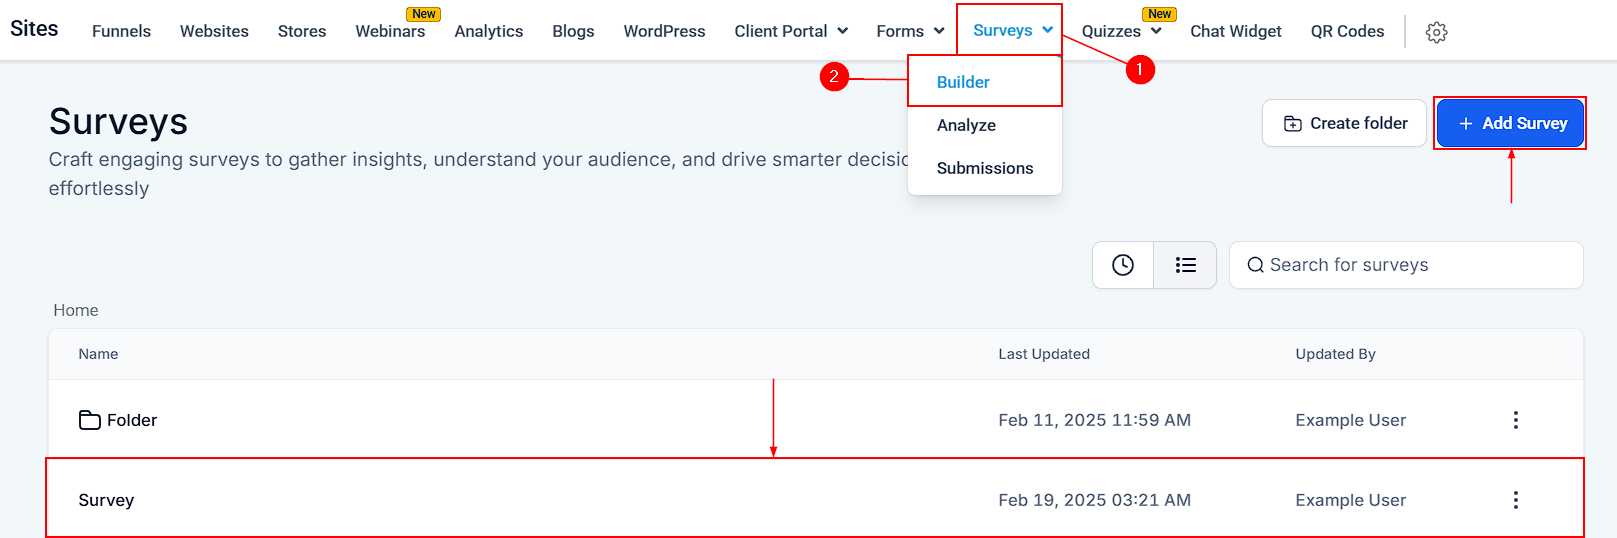This screenshot has width=1617, height=538.
Task: Expand the Forms dropdown
Action: pyautogui.click(x=939, y=31)
